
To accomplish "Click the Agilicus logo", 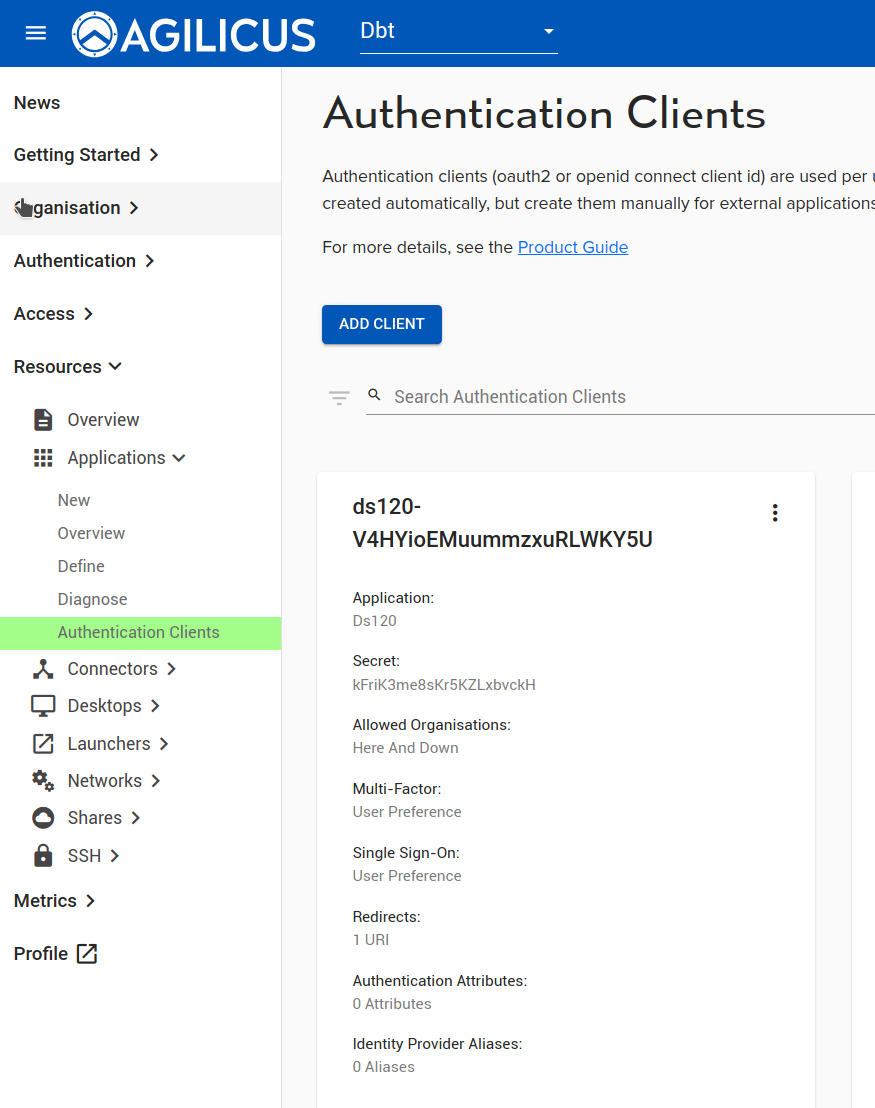I will (x=194, y=34).
